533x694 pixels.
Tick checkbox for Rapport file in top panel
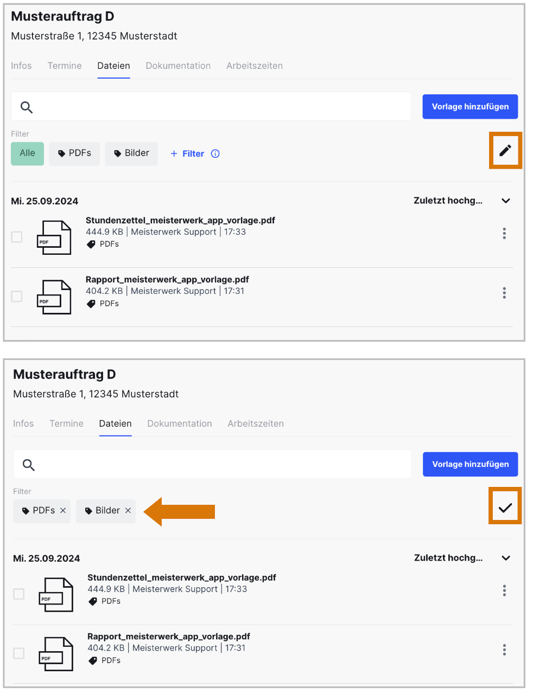pyautogui.click(x=17, y=296)
